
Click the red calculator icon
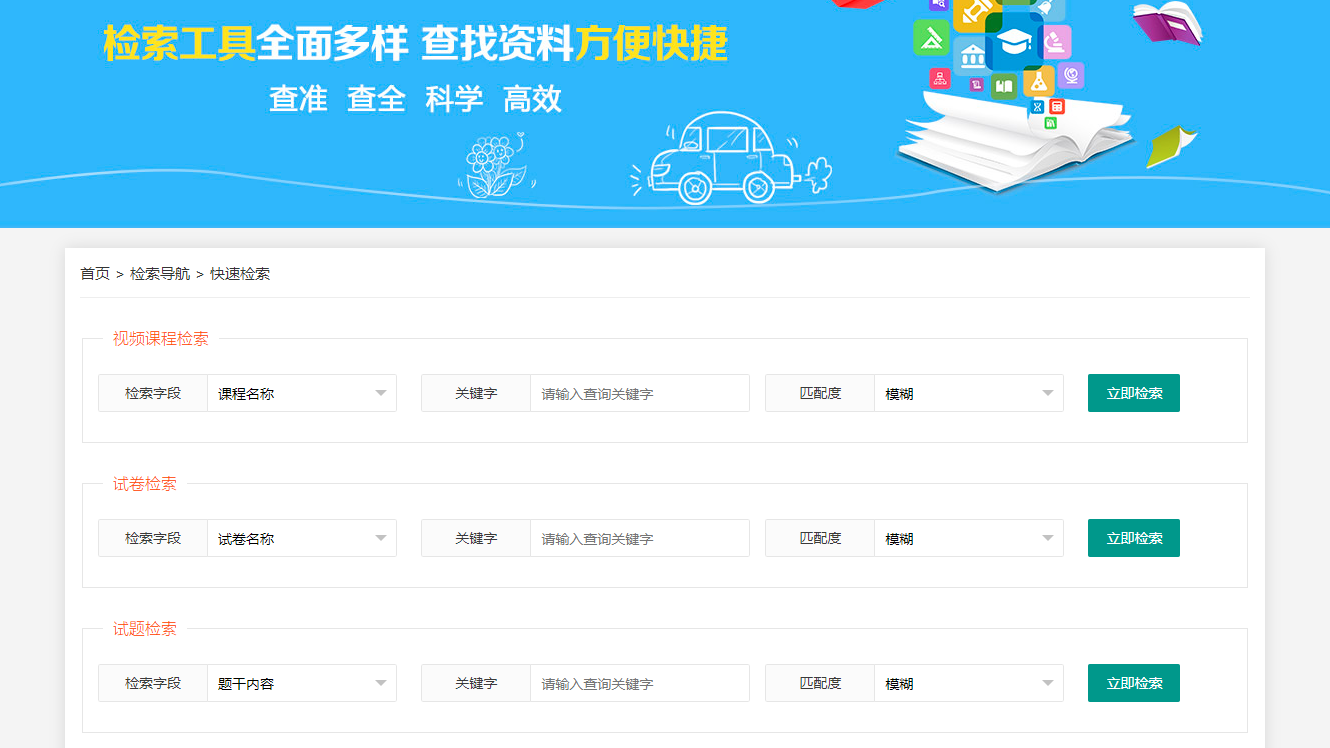[1057, 107]
